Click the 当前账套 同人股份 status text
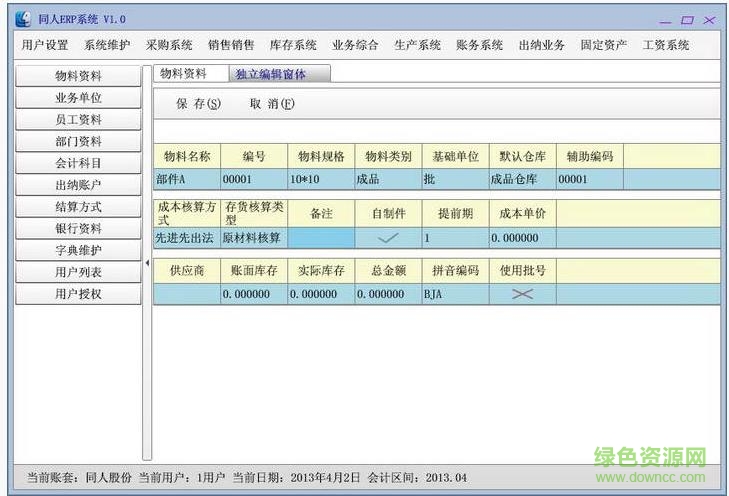729x496 pixels. click(x=79, y=477)
